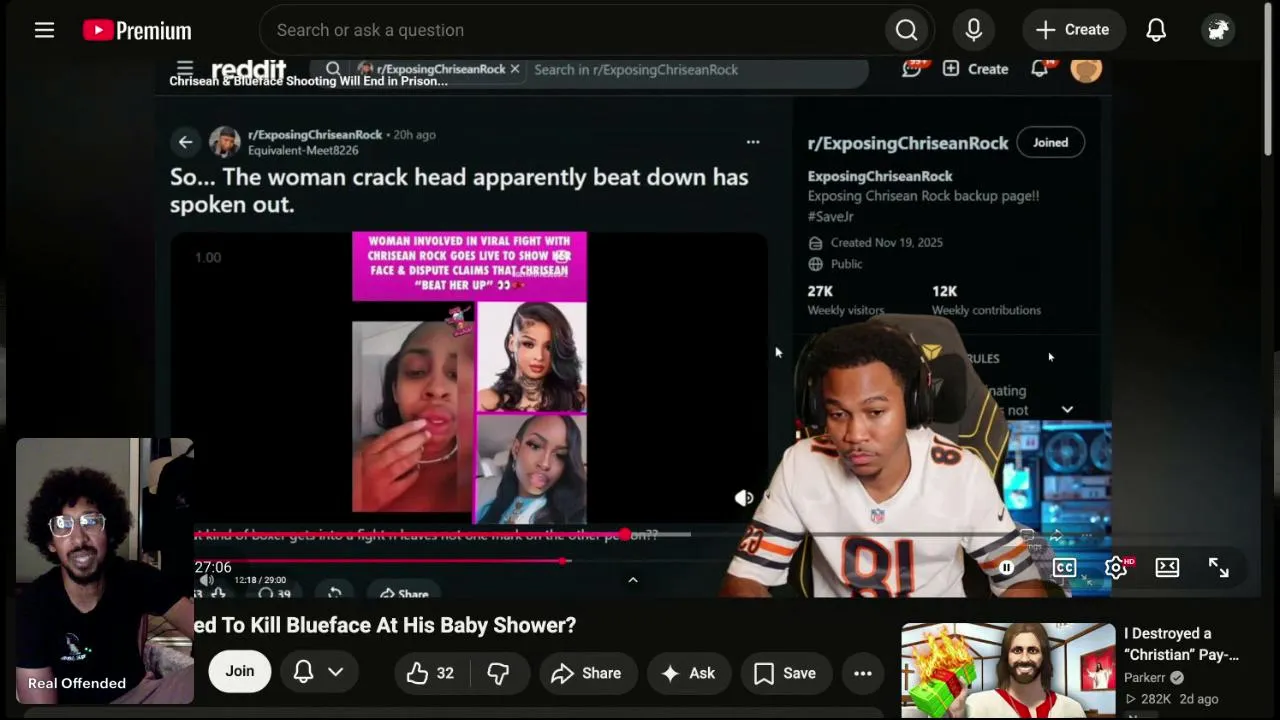Screen dimensions: 1280x720
Task: Click the subreddit avatar beside the post author
Action: pos(224,142)
